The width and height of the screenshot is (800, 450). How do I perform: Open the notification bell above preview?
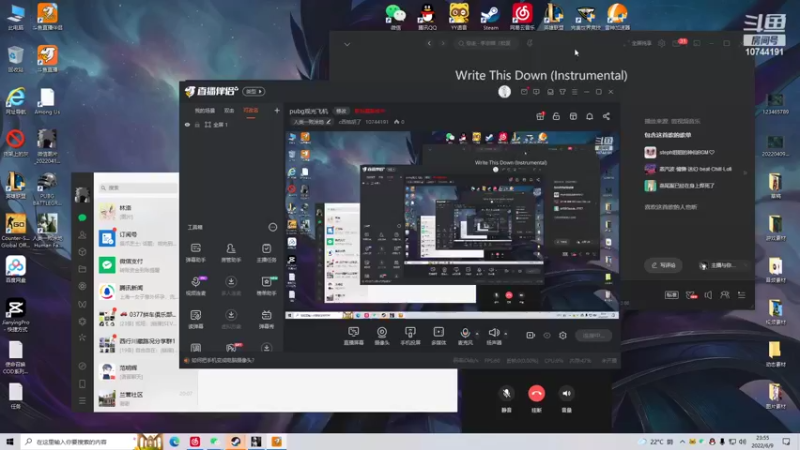coord(589,116)
